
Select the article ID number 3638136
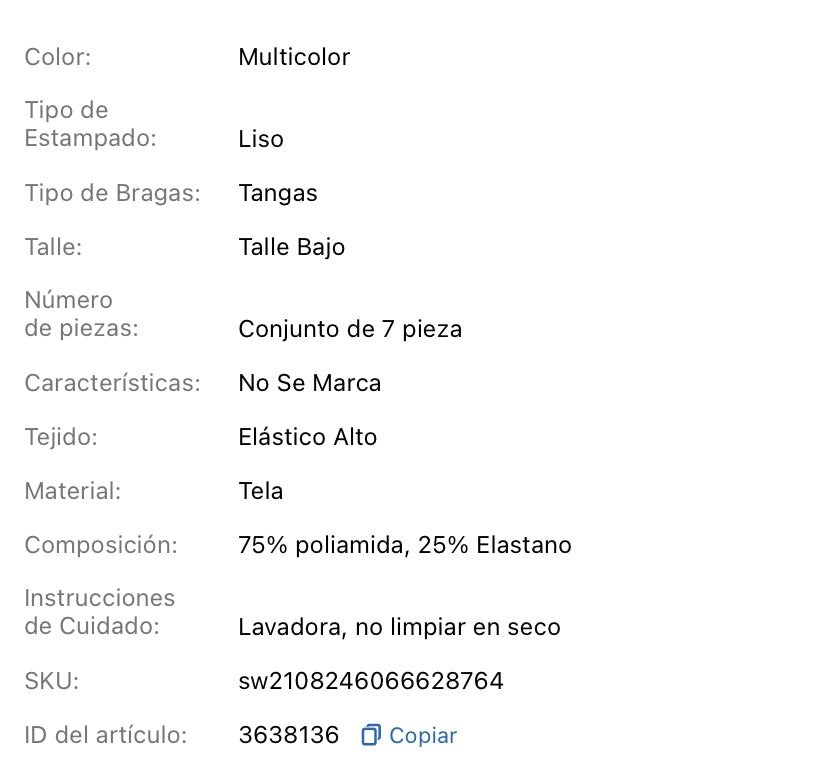point(289,734)
